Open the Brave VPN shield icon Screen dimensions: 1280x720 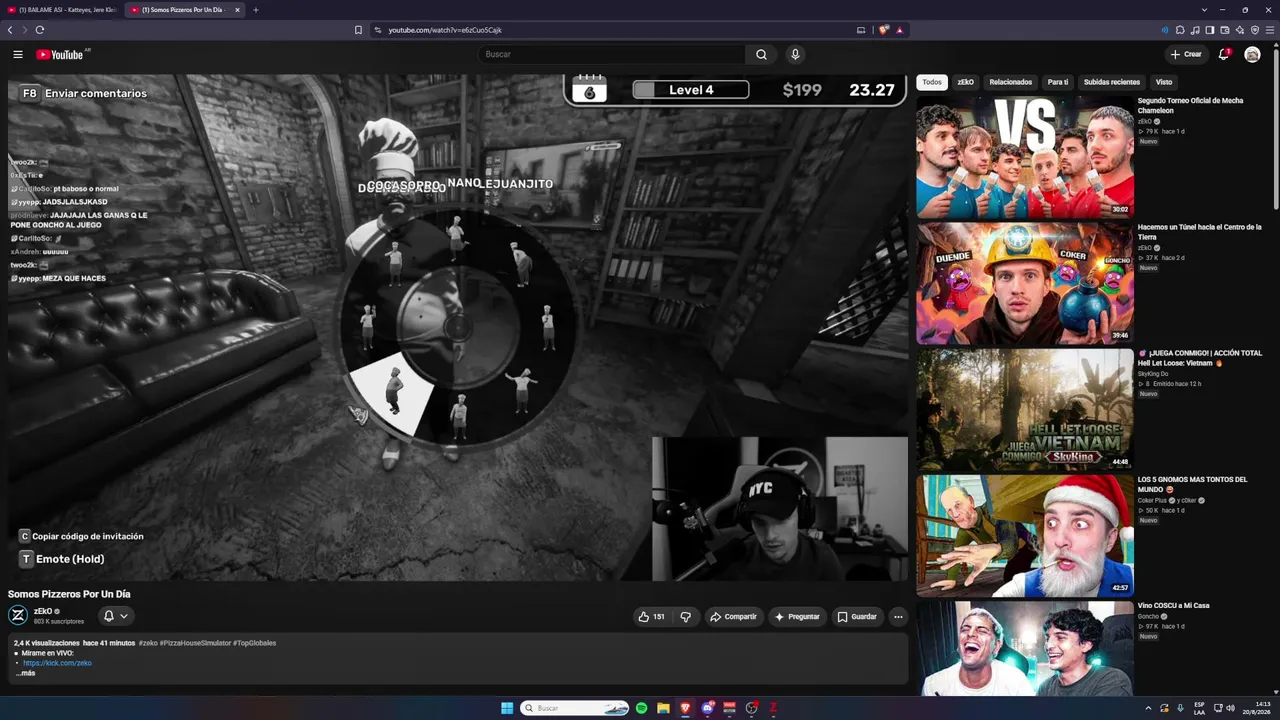pyautogui.click(x=1255, y=30)
